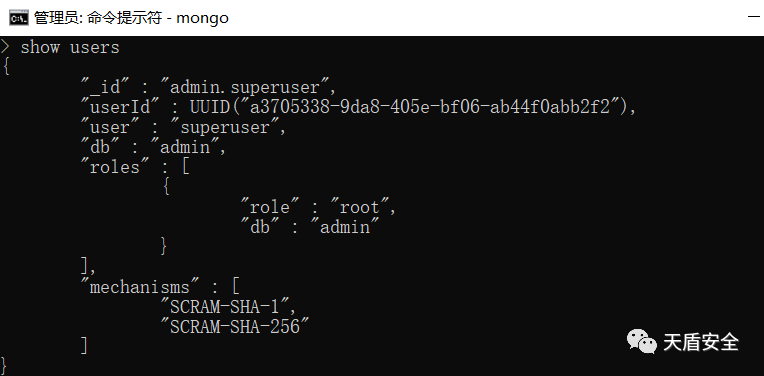Click the "SCRAM-SHA-256" mechanism entry
Screen dimensions: 764x376
click(235, 326)
